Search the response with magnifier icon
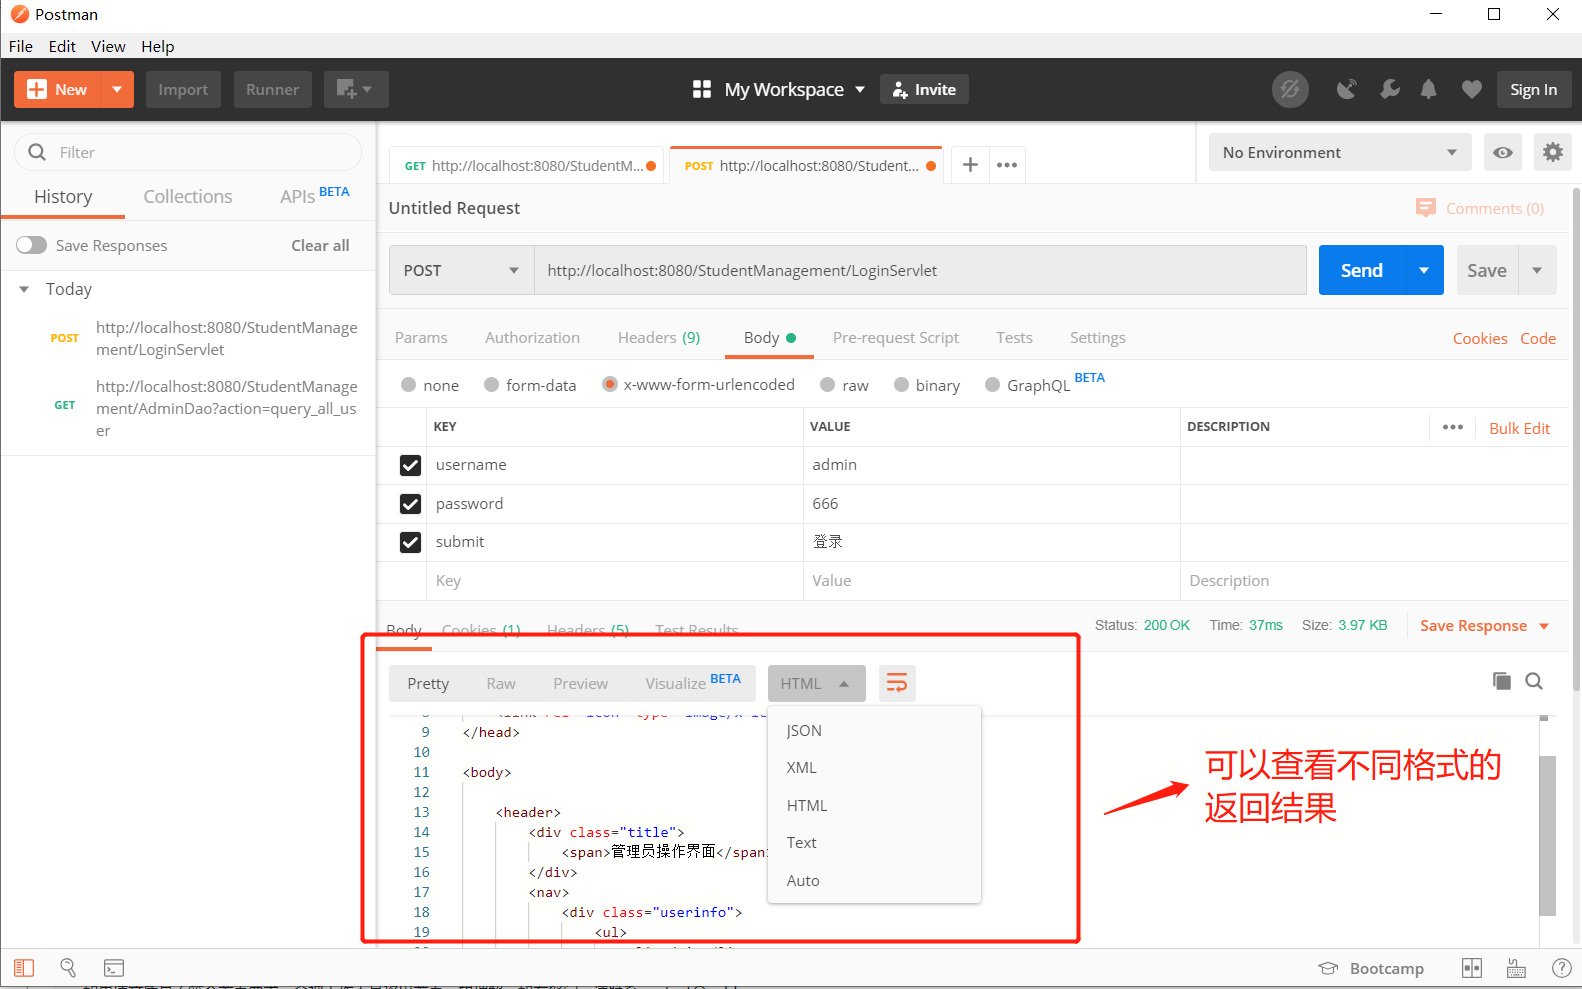Screen dimensions: 1582x989 click(1534, 681)
